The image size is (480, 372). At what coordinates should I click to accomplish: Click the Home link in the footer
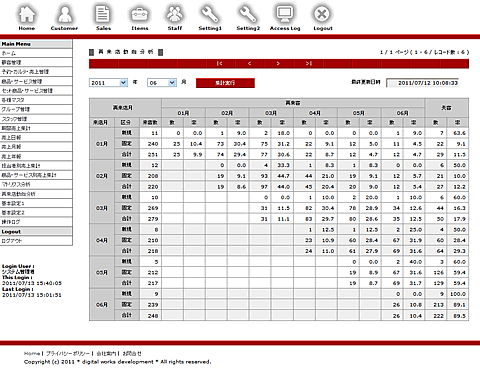pos(32,353)
